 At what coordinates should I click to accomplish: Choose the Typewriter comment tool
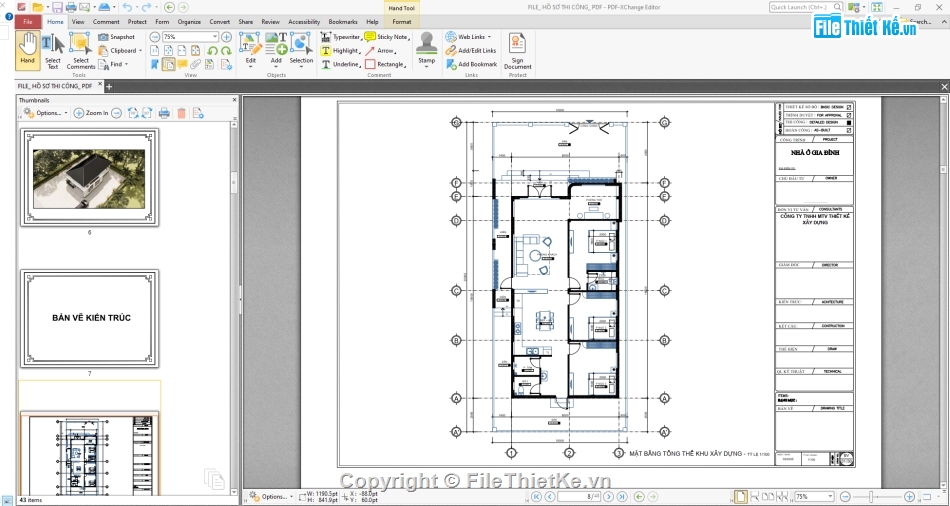pos(340,37)
